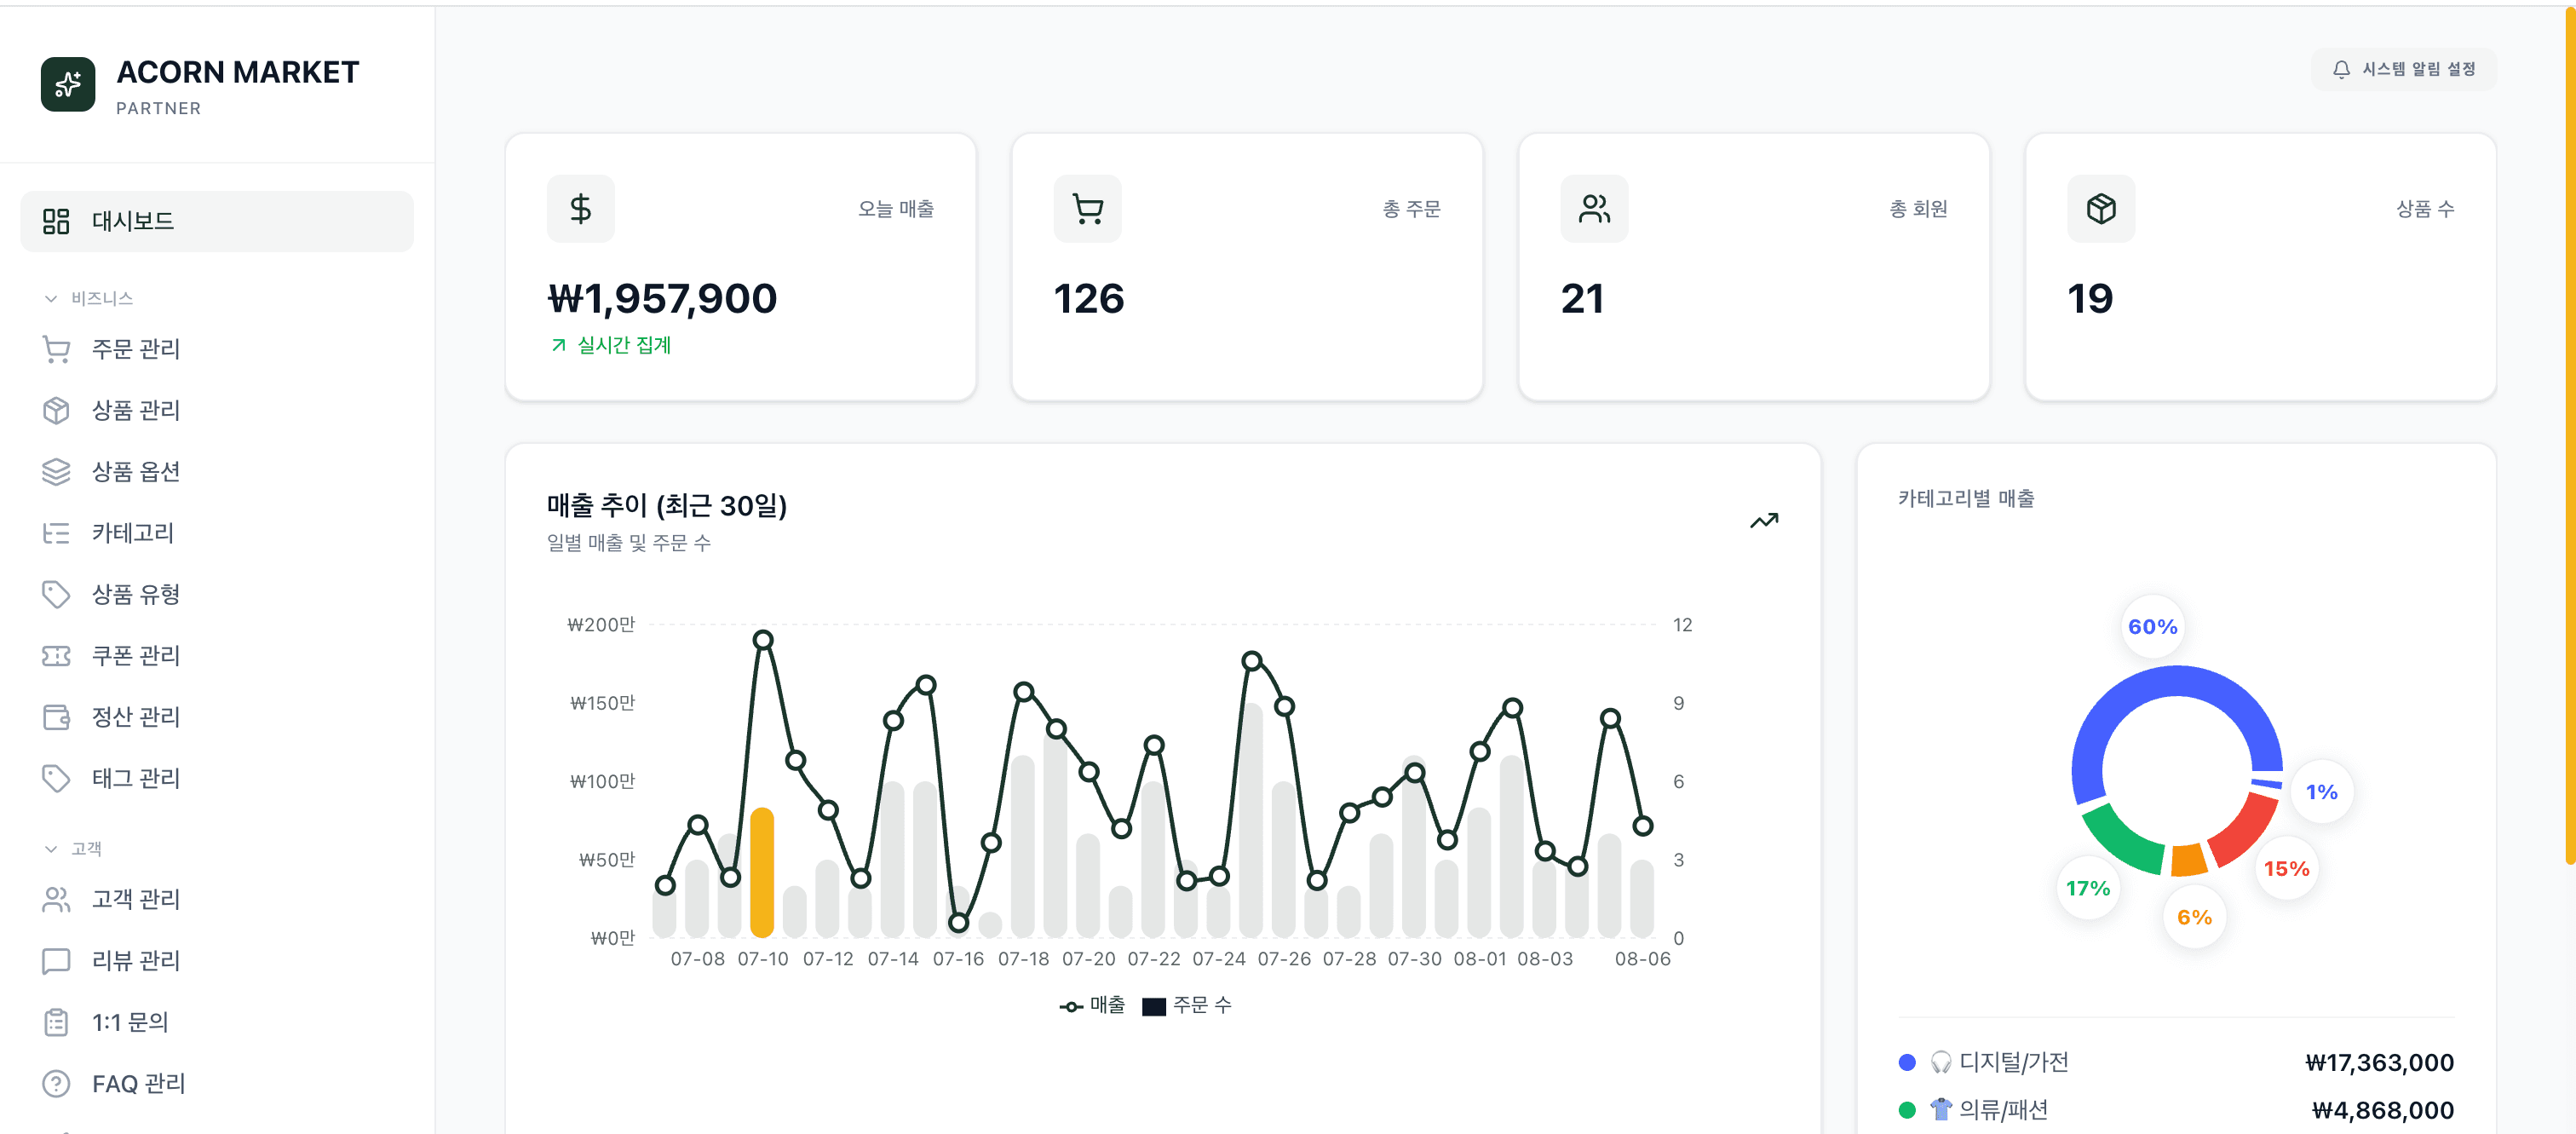Image resolution: width=2576 pixels, height=1134 pixels.
Task: Open 정산 관리 page
Action: [217, 717]
